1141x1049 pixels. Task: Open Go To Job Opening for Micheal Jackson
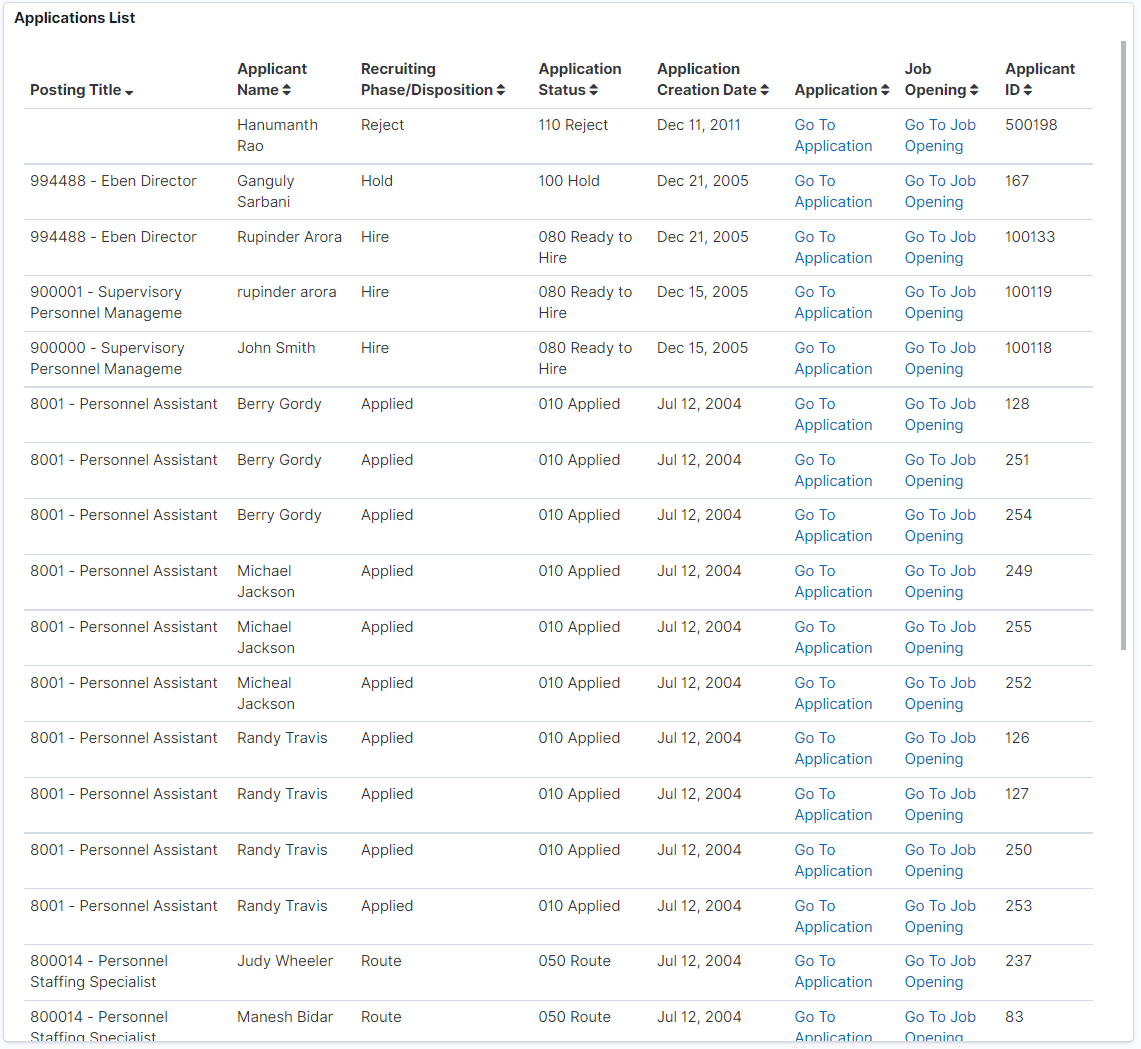coord(940,693)
